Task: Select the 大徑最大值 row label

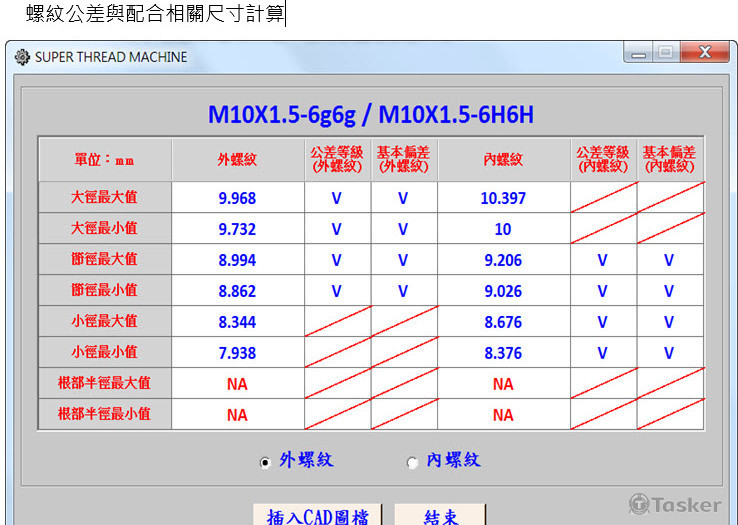Action: click(104, 197)
